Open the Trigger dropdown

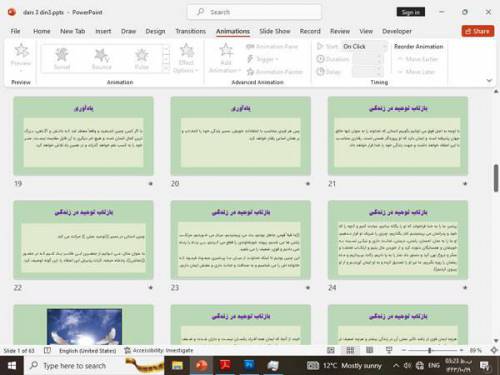263,59
